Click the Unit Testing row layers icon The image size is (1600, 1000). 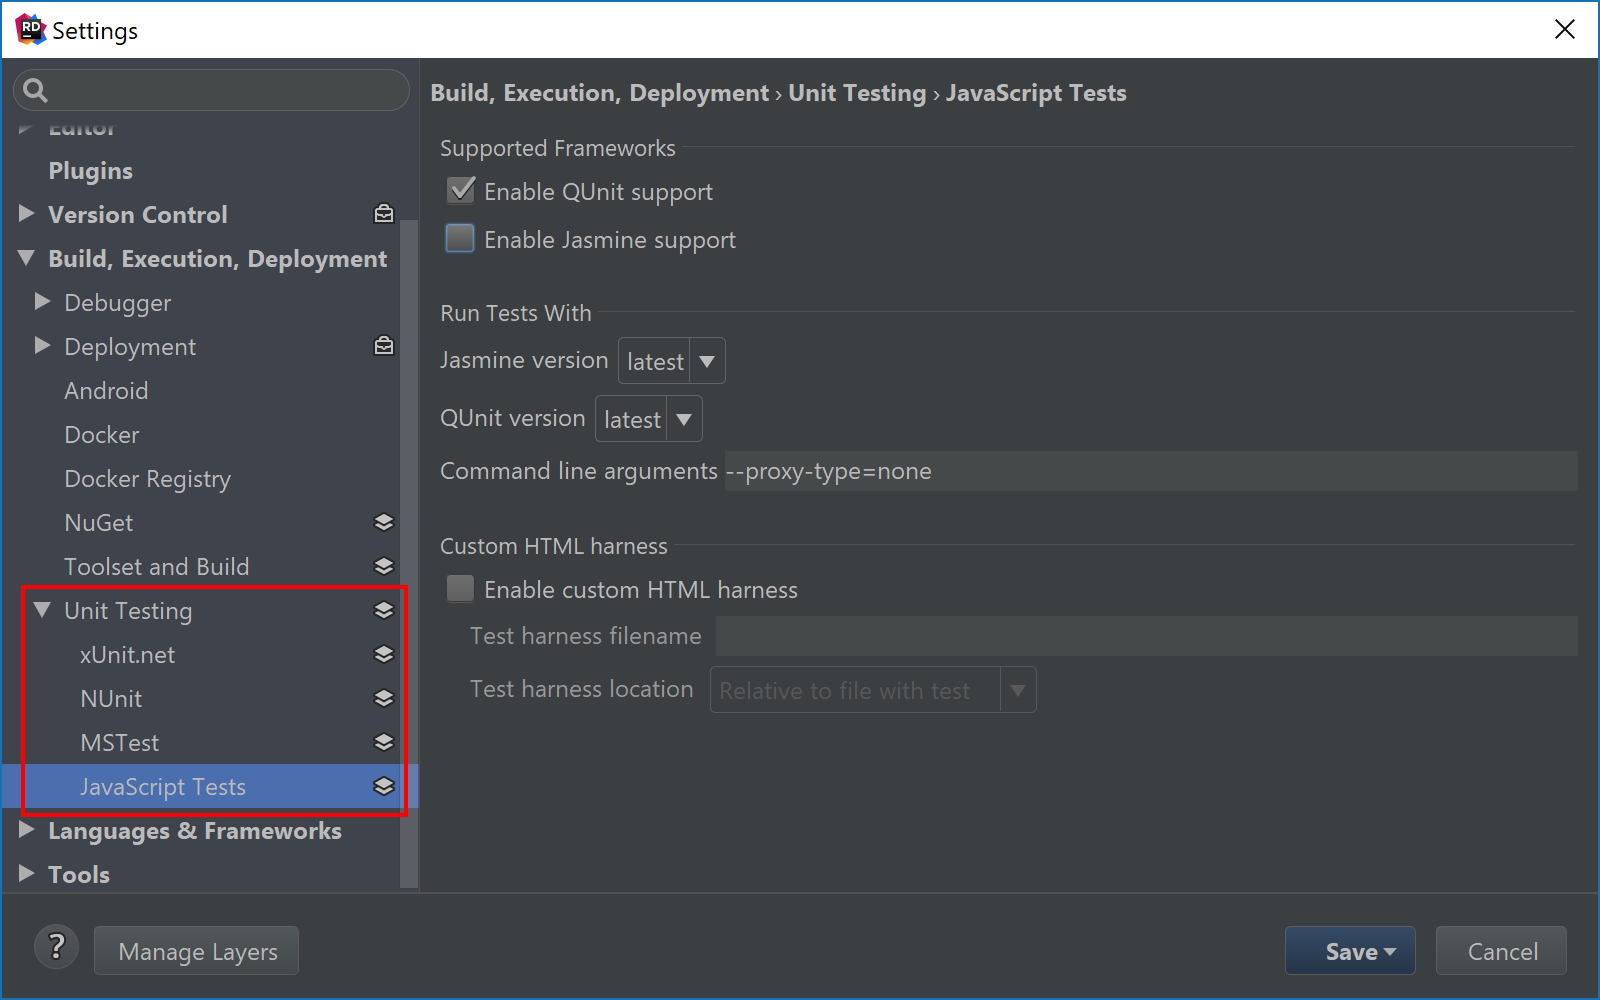pyautogui.click(x=384, y=610)
